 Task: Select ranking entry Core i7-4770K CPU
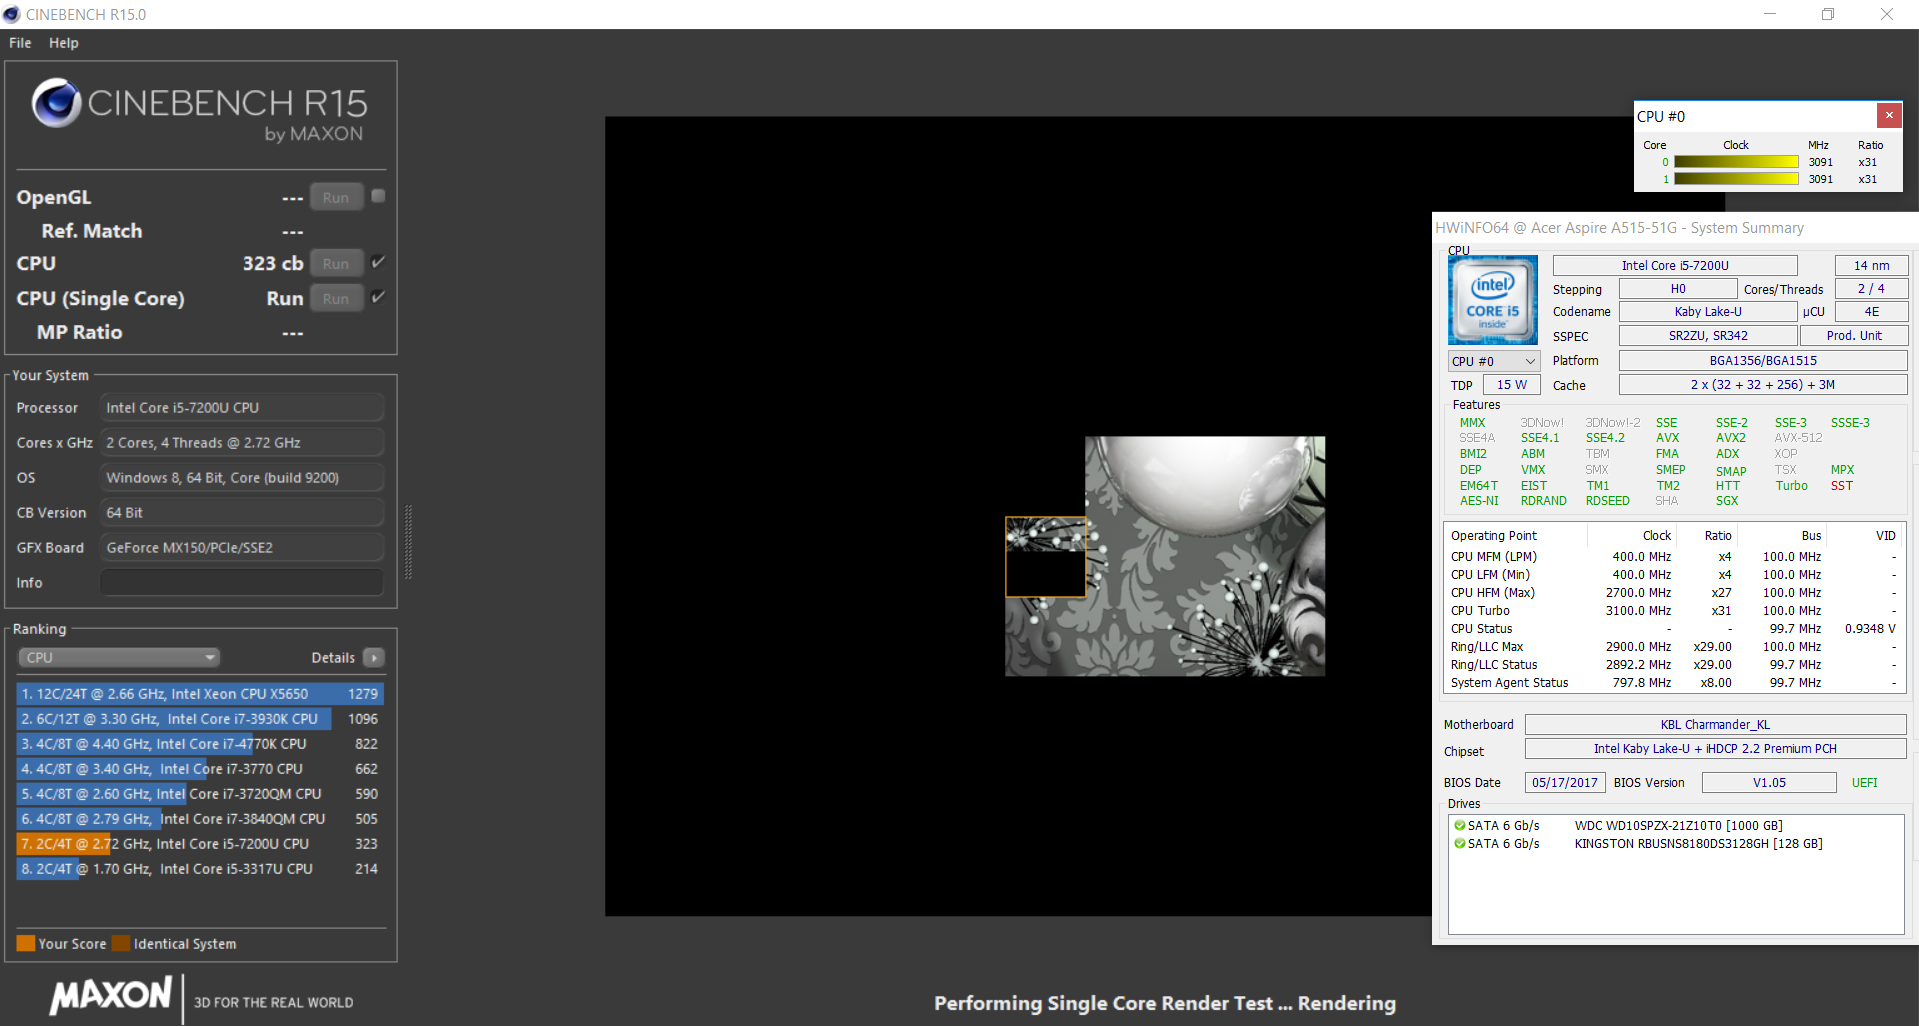(x=200, y=743)
